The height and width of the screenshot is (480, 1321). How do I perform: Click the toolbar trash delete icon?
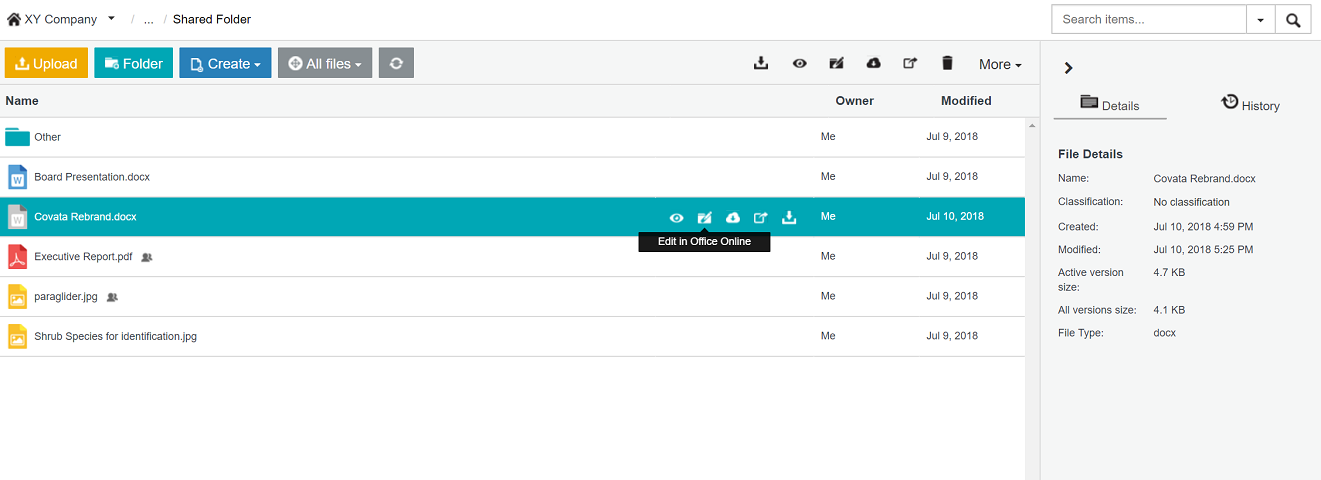click(x=947, y=63)
